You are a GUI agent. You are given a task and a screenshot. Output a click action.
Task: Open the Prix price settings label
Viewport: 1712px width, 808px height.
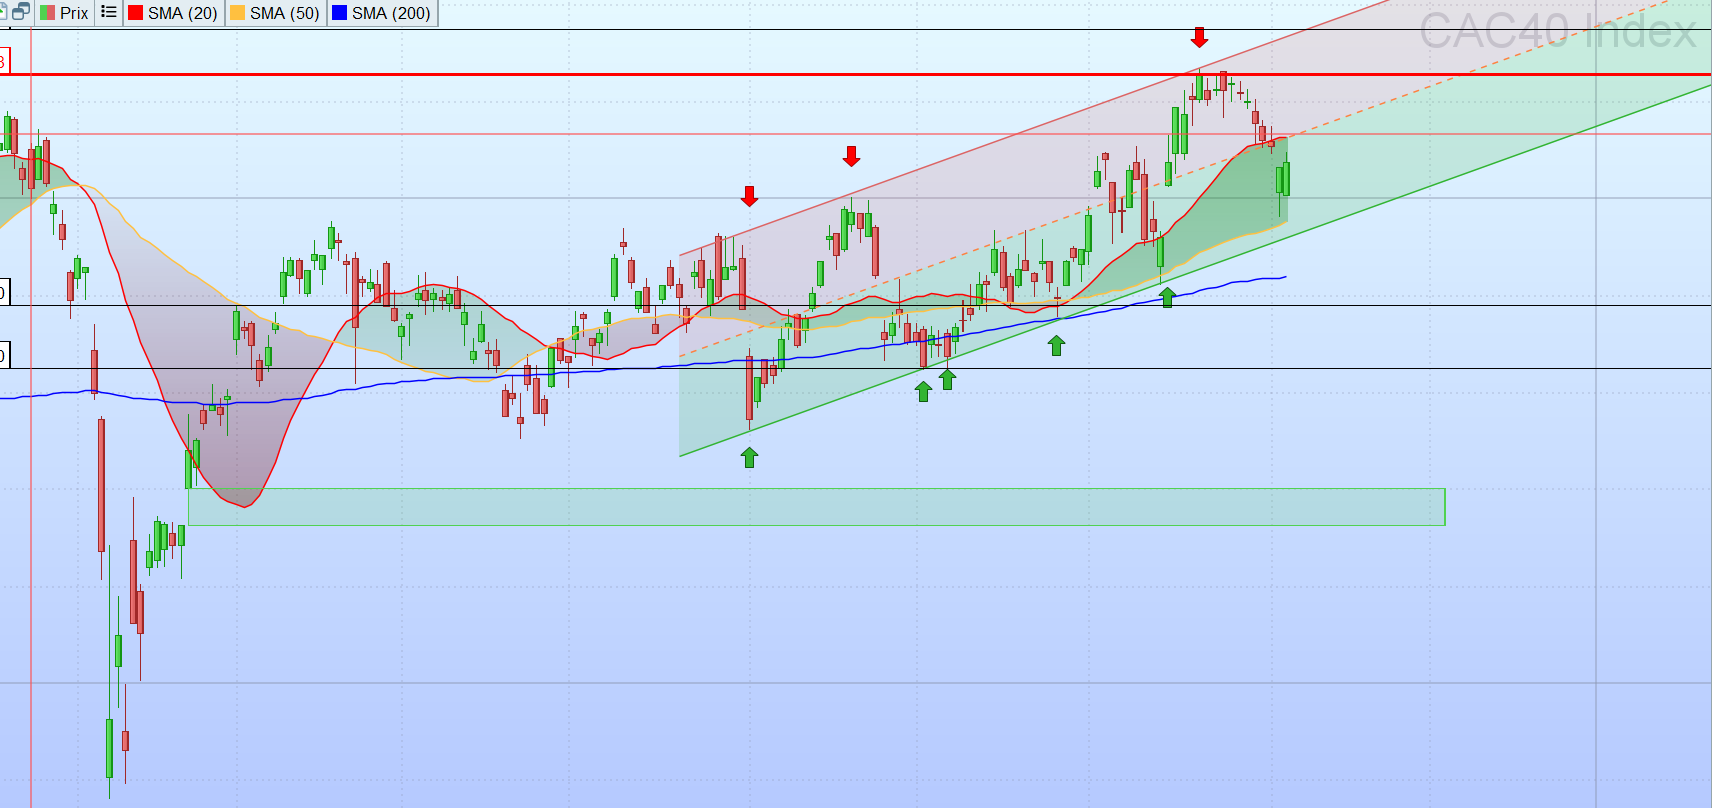pyautogui.click(x=74, y=13)
